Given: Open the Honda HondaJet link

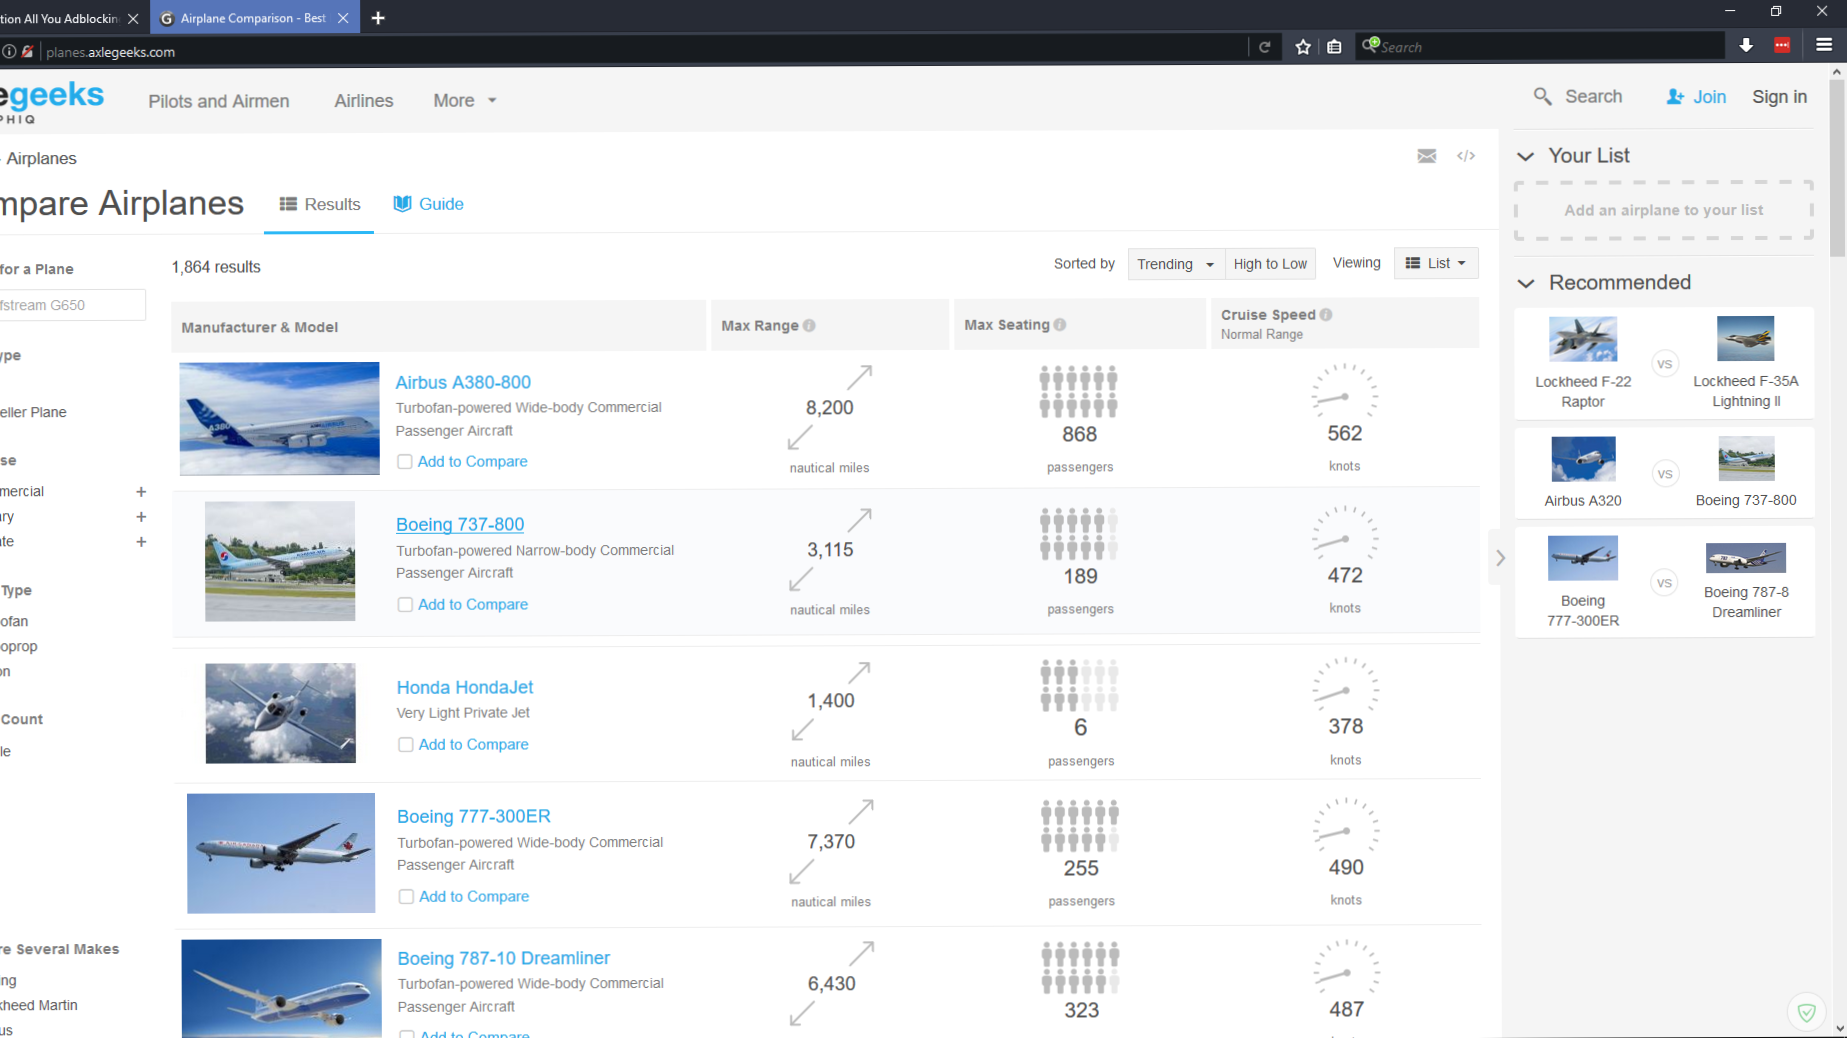Looking at the screenshot, I should 465,688.
